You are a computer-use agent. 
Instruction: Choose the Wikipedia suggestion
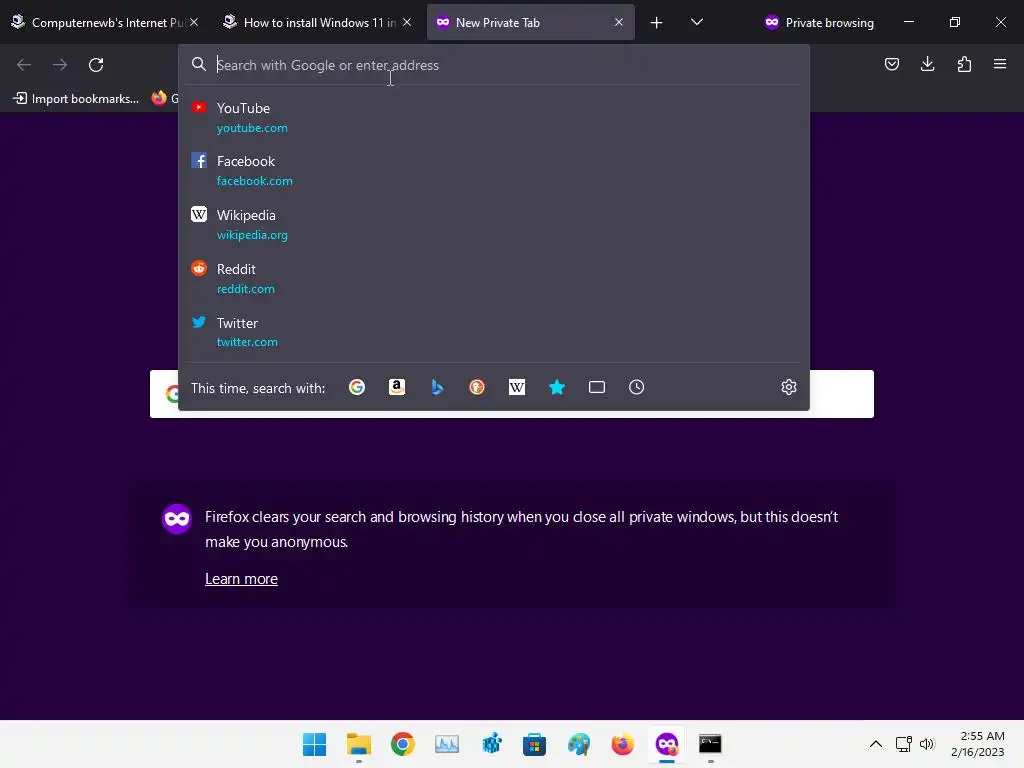click(494, 225)
